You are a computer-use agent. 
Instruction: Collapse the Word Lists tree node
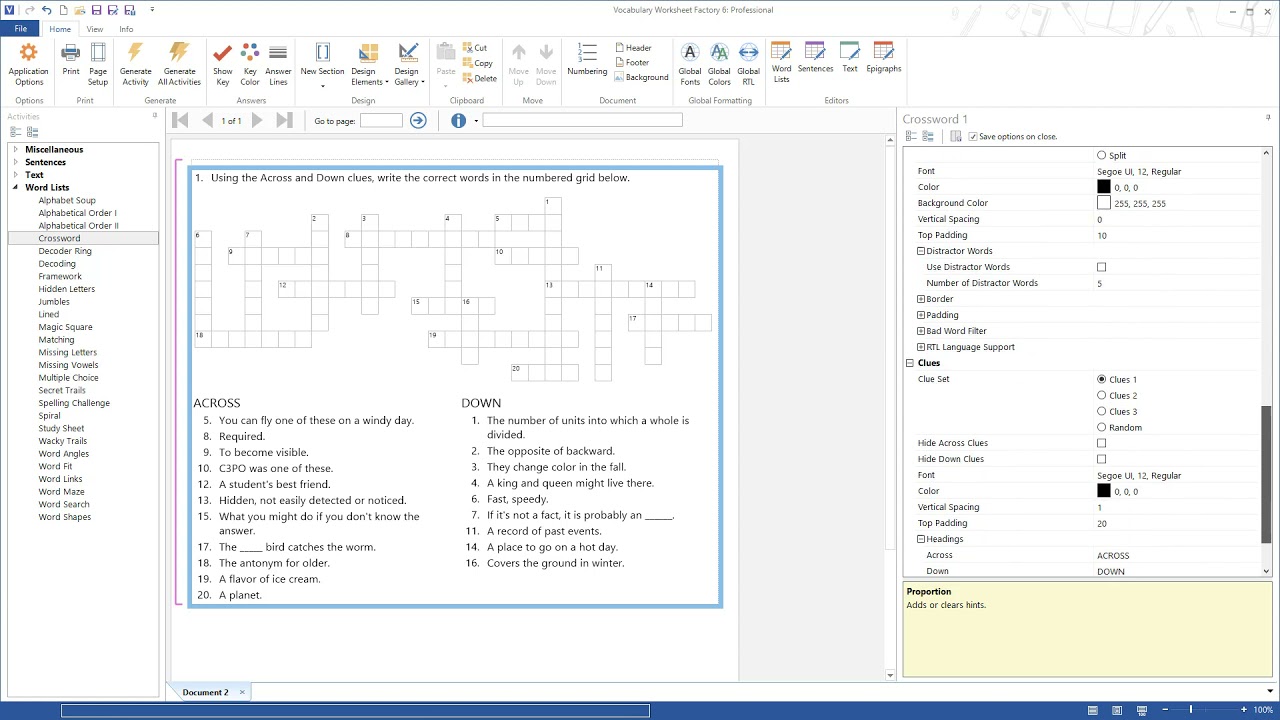[x=15, y=187]
